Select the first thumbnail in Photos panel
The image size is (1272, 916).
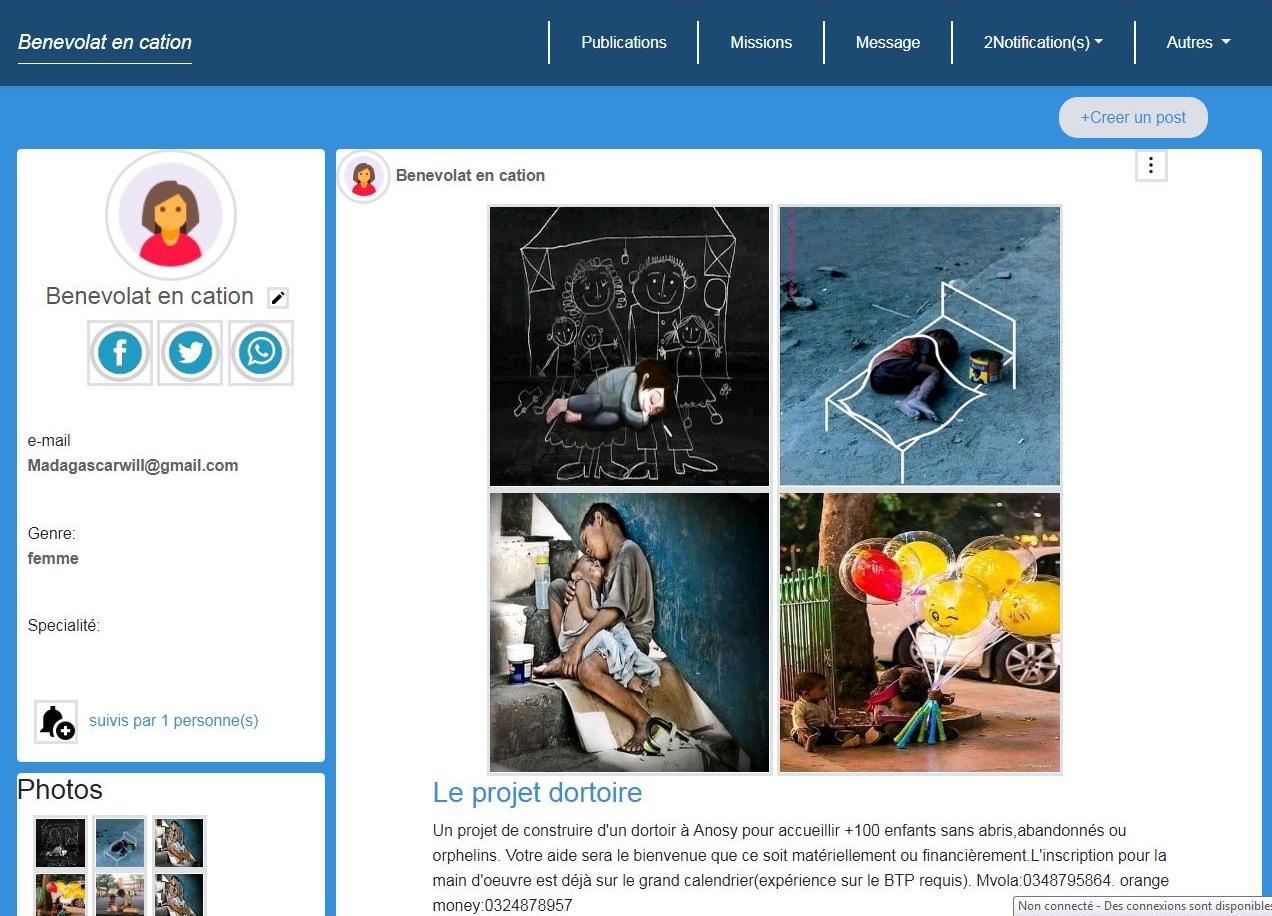point(60,842)
